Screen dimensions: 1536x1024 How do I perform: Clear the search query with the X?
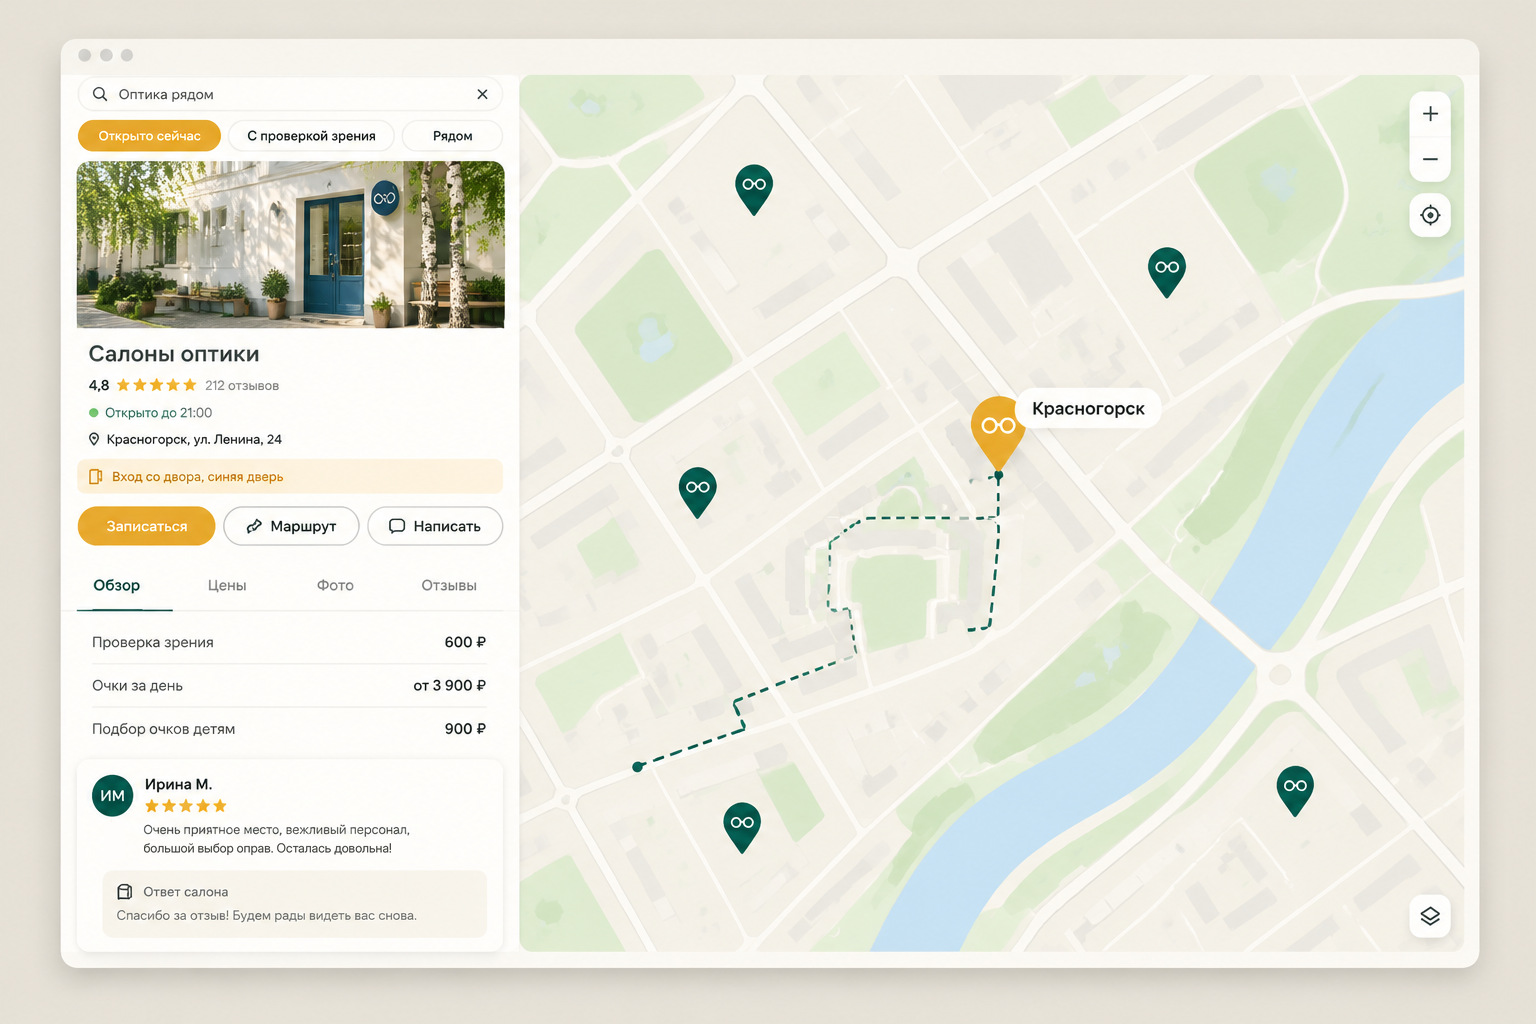(482, 94)
